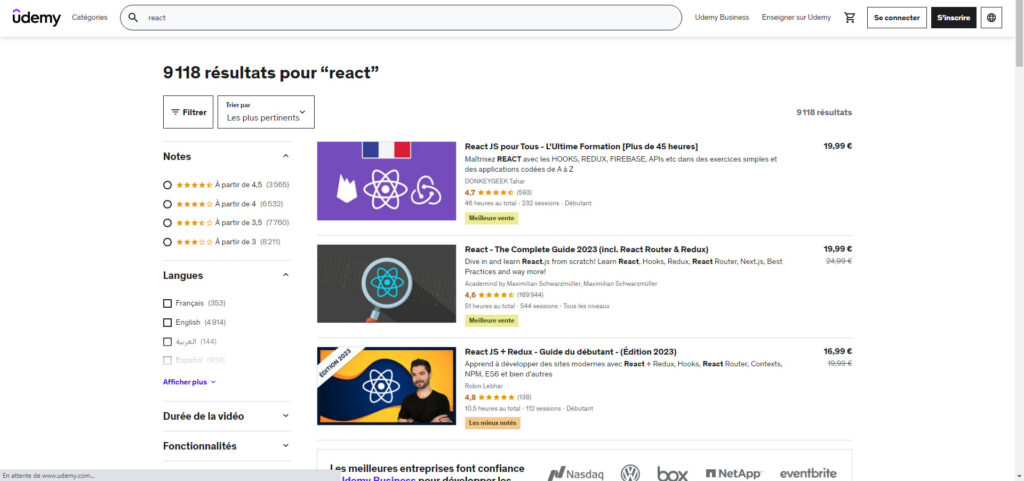1024x481 pixels.
Task: Open React - The Complete Guide 2023 title
Action: [586, 249]
